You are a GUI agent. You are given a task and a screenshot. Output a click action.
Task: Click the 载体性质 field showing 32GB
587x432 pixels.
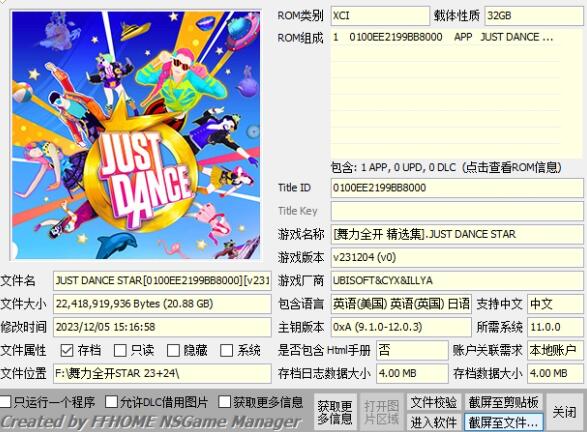(x=533, y=16)
